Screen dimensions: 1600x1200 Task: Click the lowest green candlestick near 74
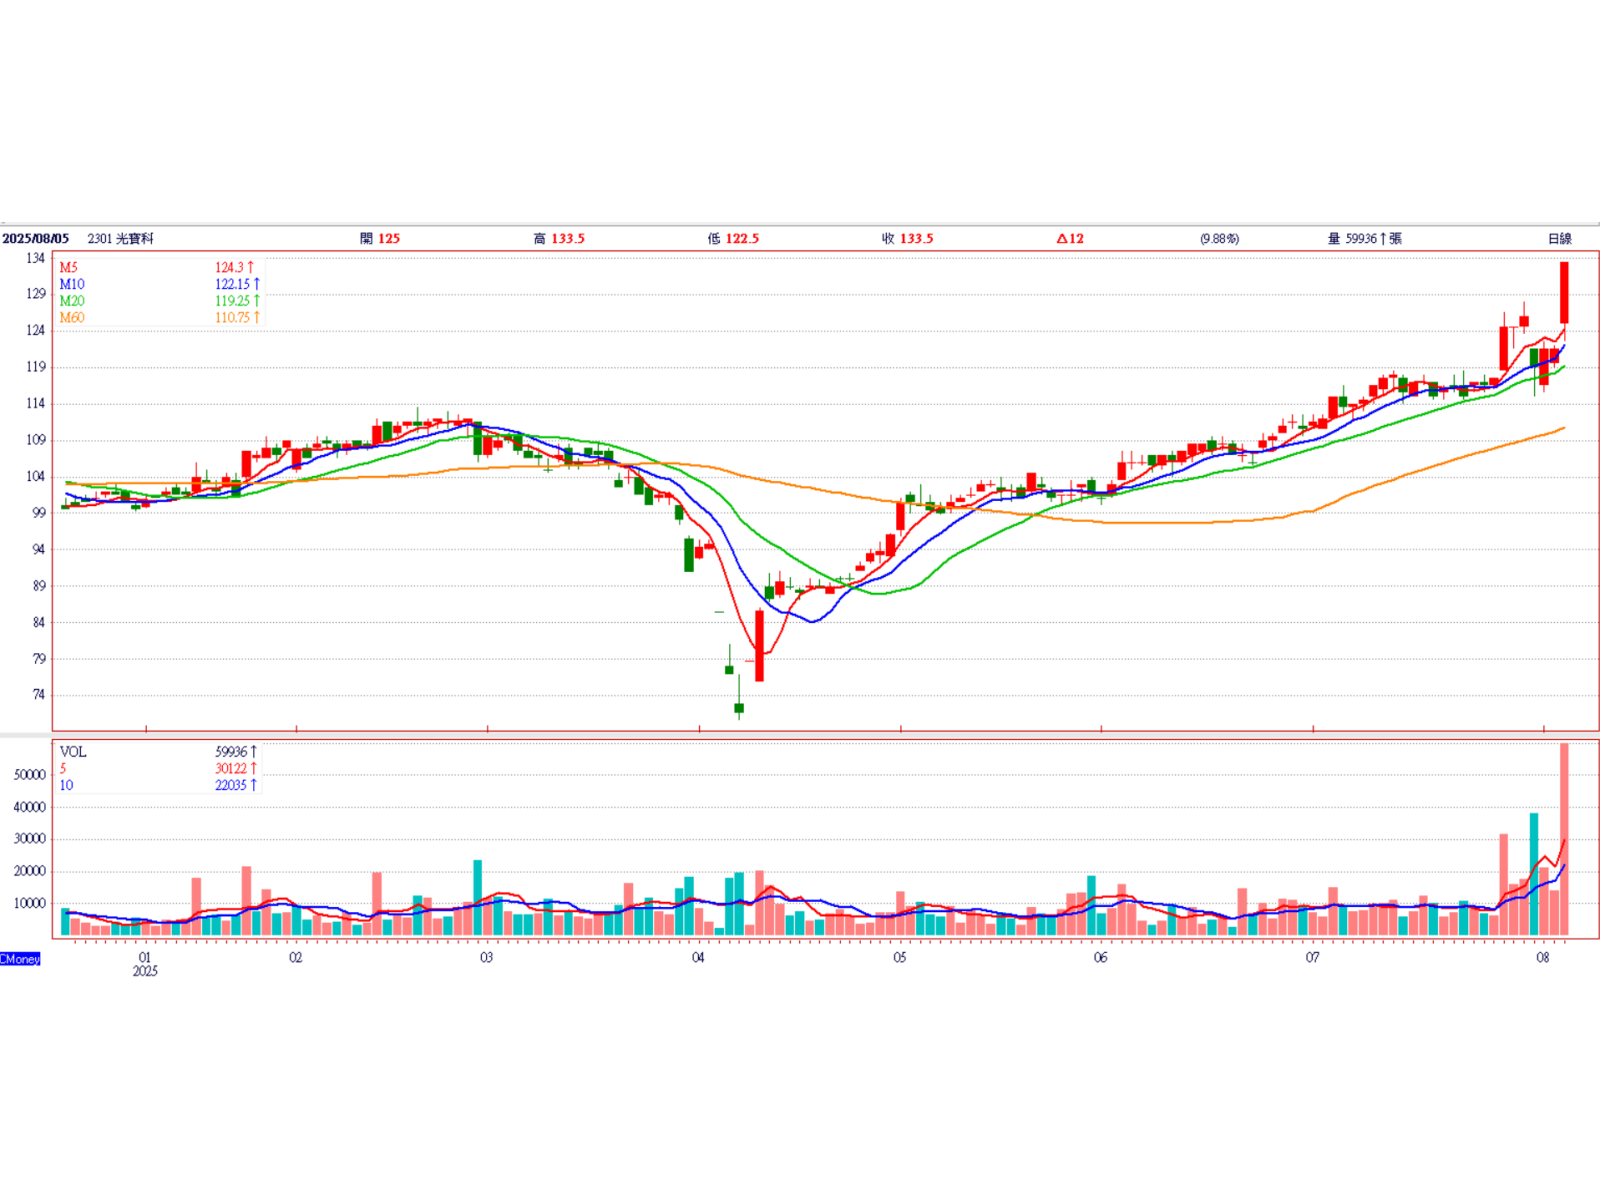[x=739, y=708]
